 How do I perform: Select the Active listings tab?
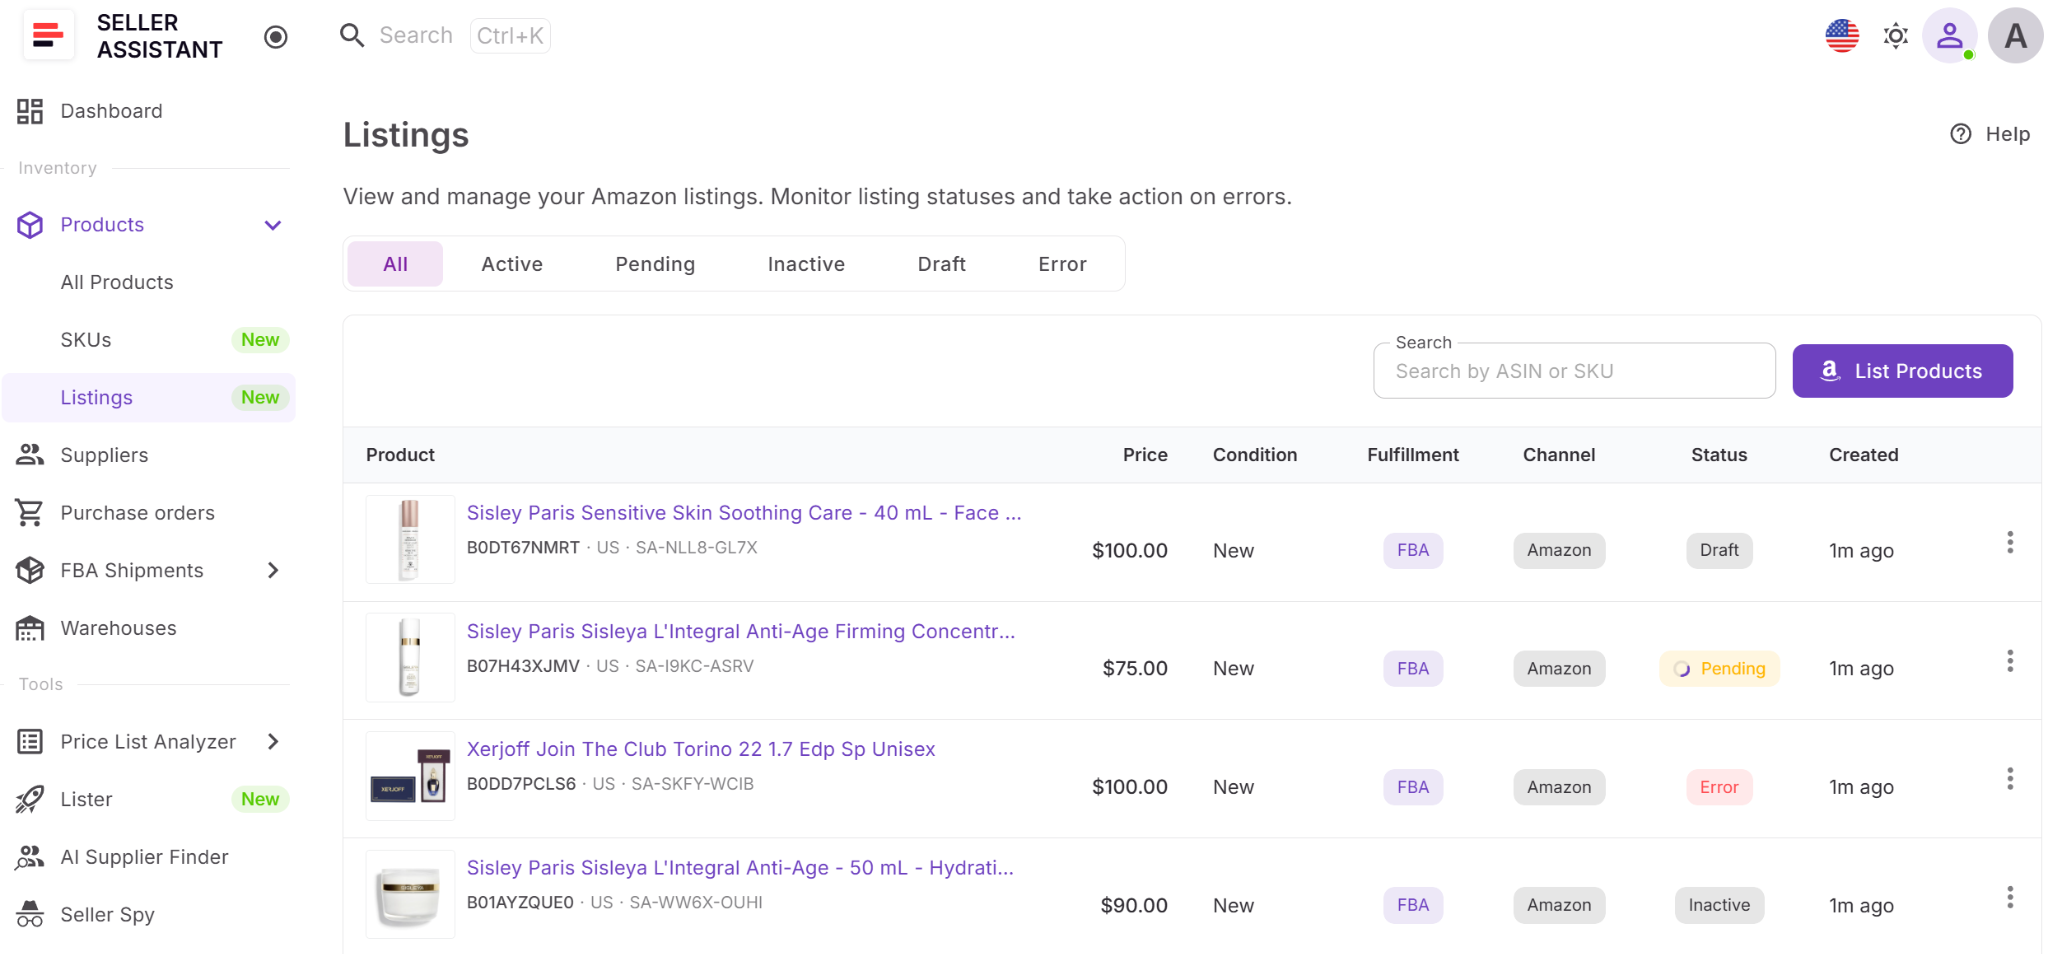512,263
